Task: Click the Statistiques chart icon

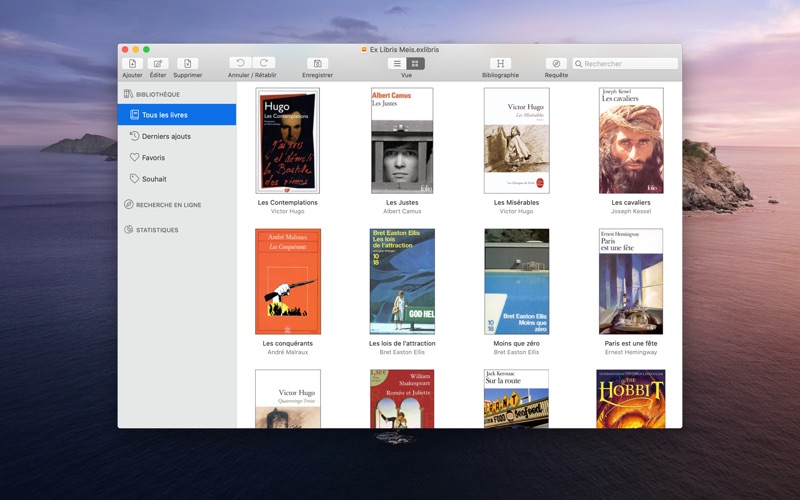Action: tap(129, 230)
